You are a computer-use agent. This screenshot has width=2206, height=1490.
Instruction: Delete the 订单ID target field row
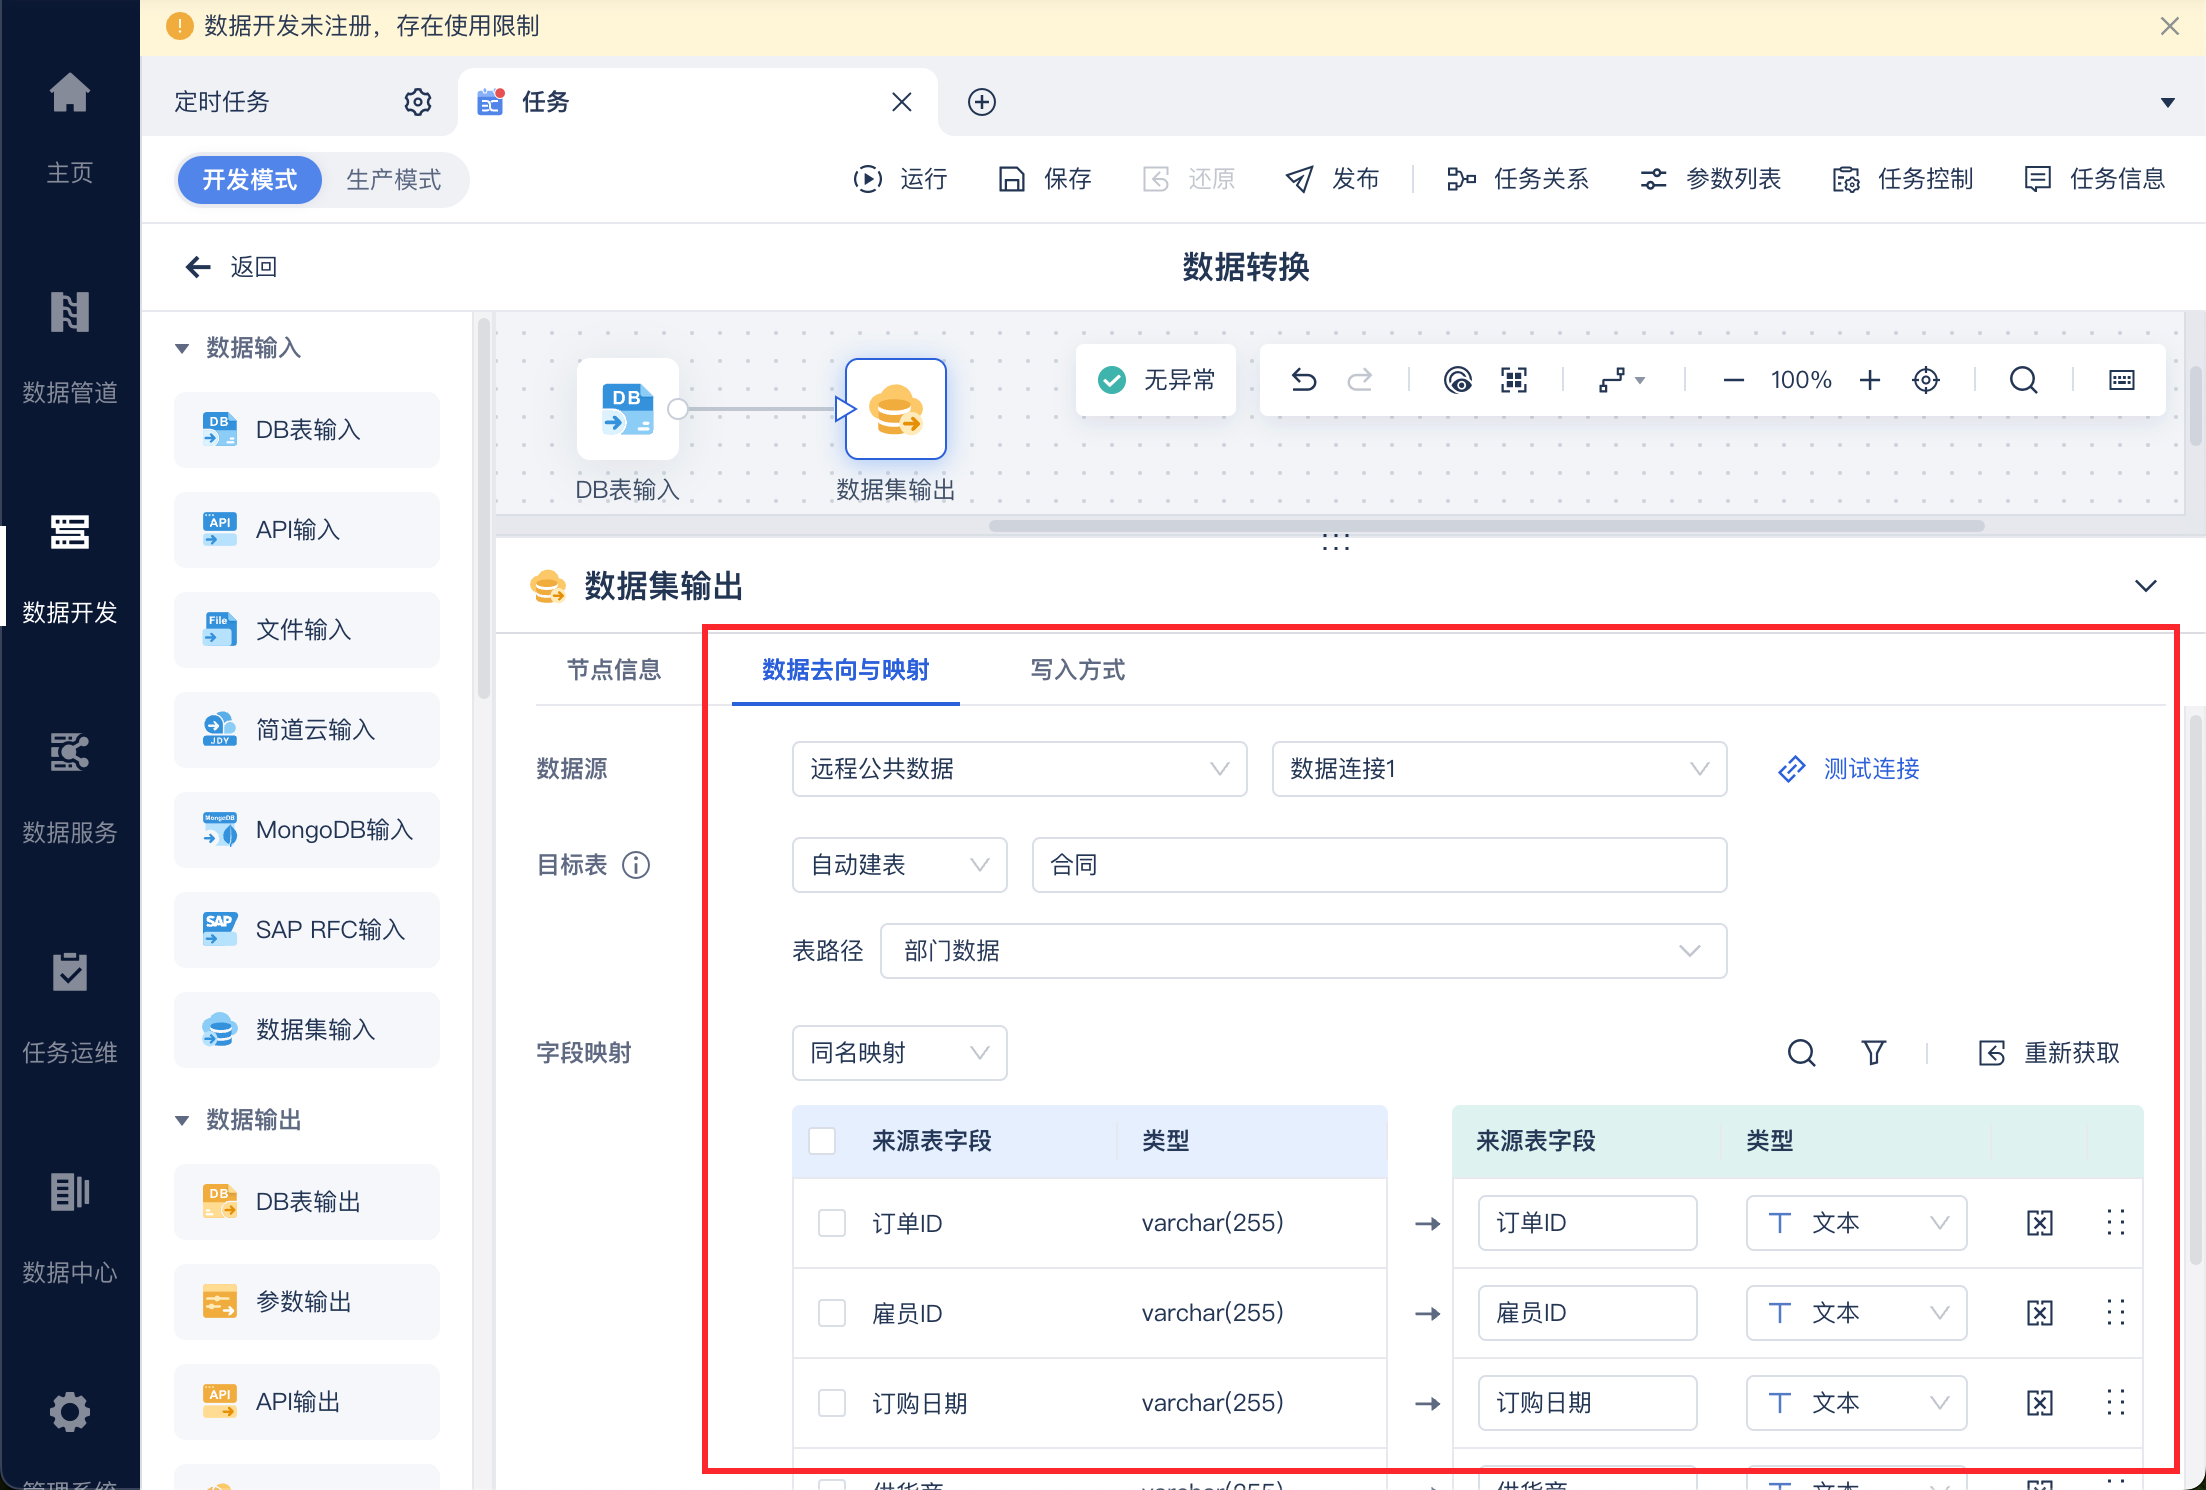(2039, 1223)
